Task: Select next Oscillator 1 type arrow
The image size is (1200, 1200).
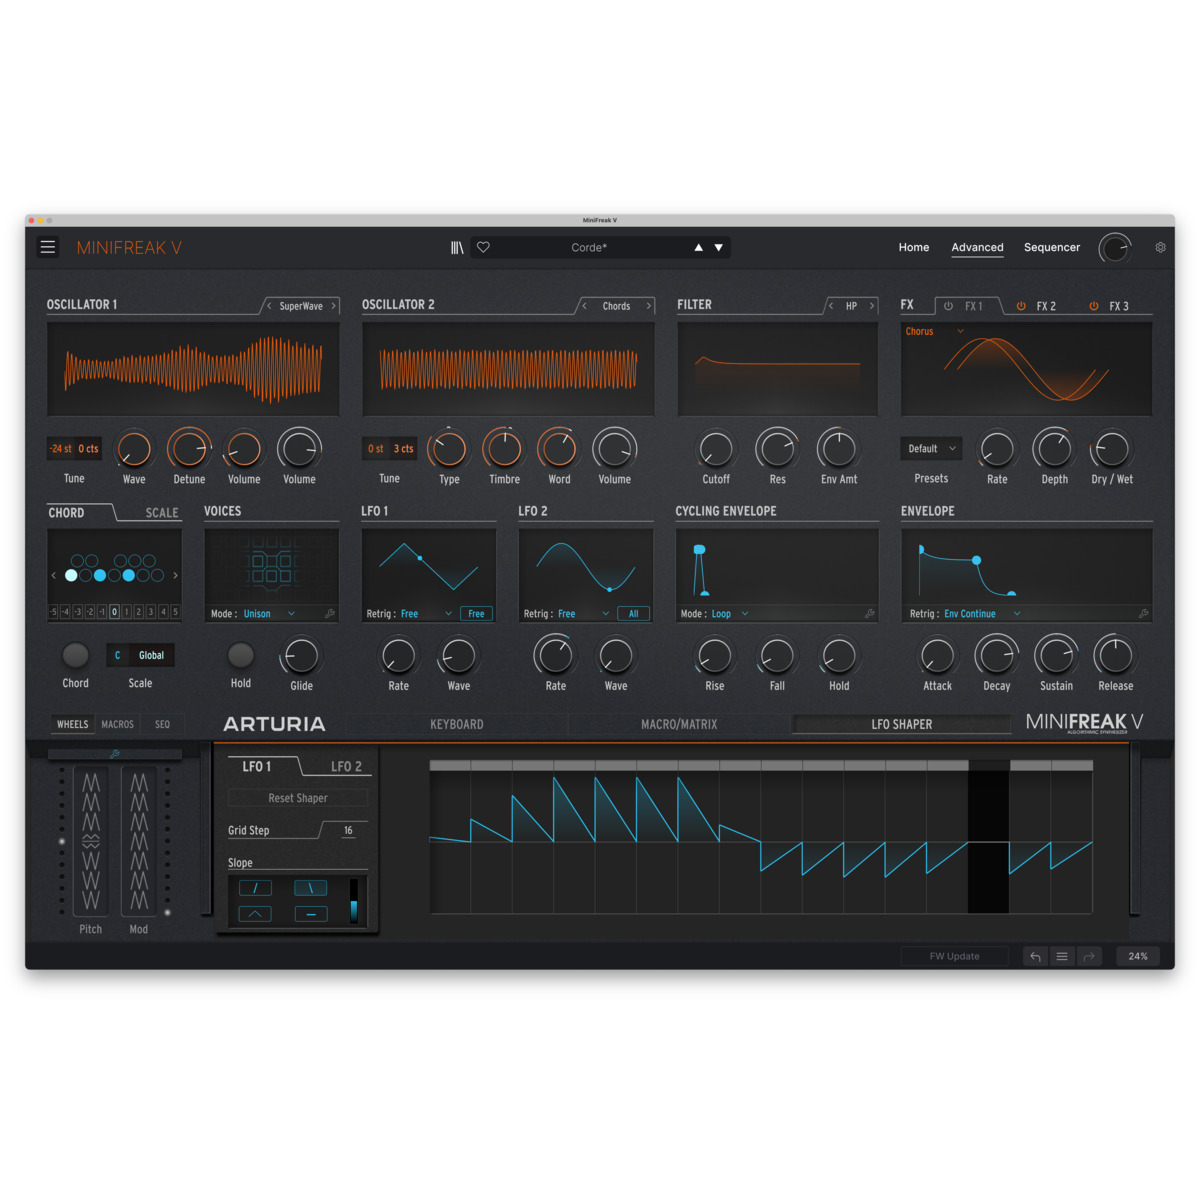Action: (334, 306)
